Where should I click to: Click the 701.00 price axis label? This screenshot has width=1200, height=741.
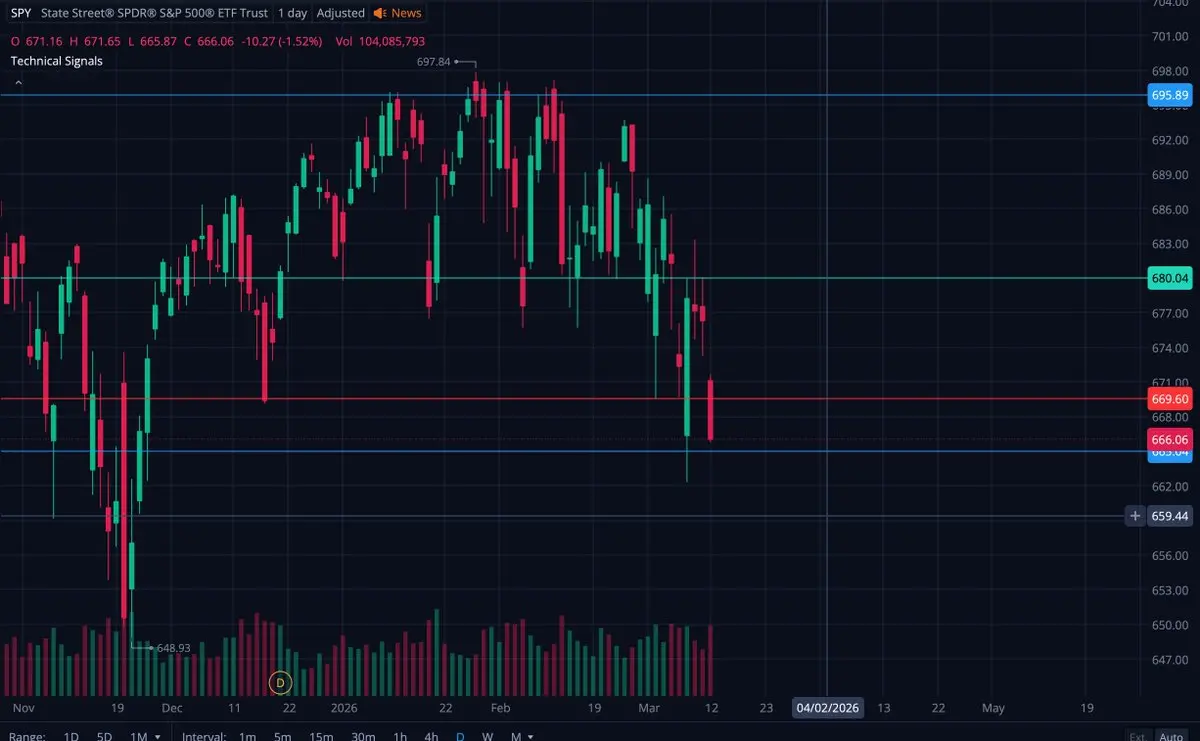pyautogui.click(x=1169, y=37)
